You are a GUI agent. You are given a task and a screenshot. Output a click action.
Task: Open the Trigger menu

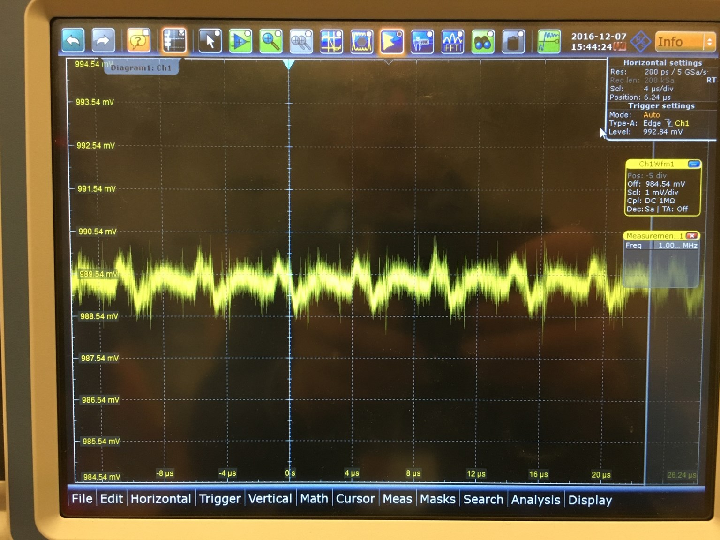(220, 499)
